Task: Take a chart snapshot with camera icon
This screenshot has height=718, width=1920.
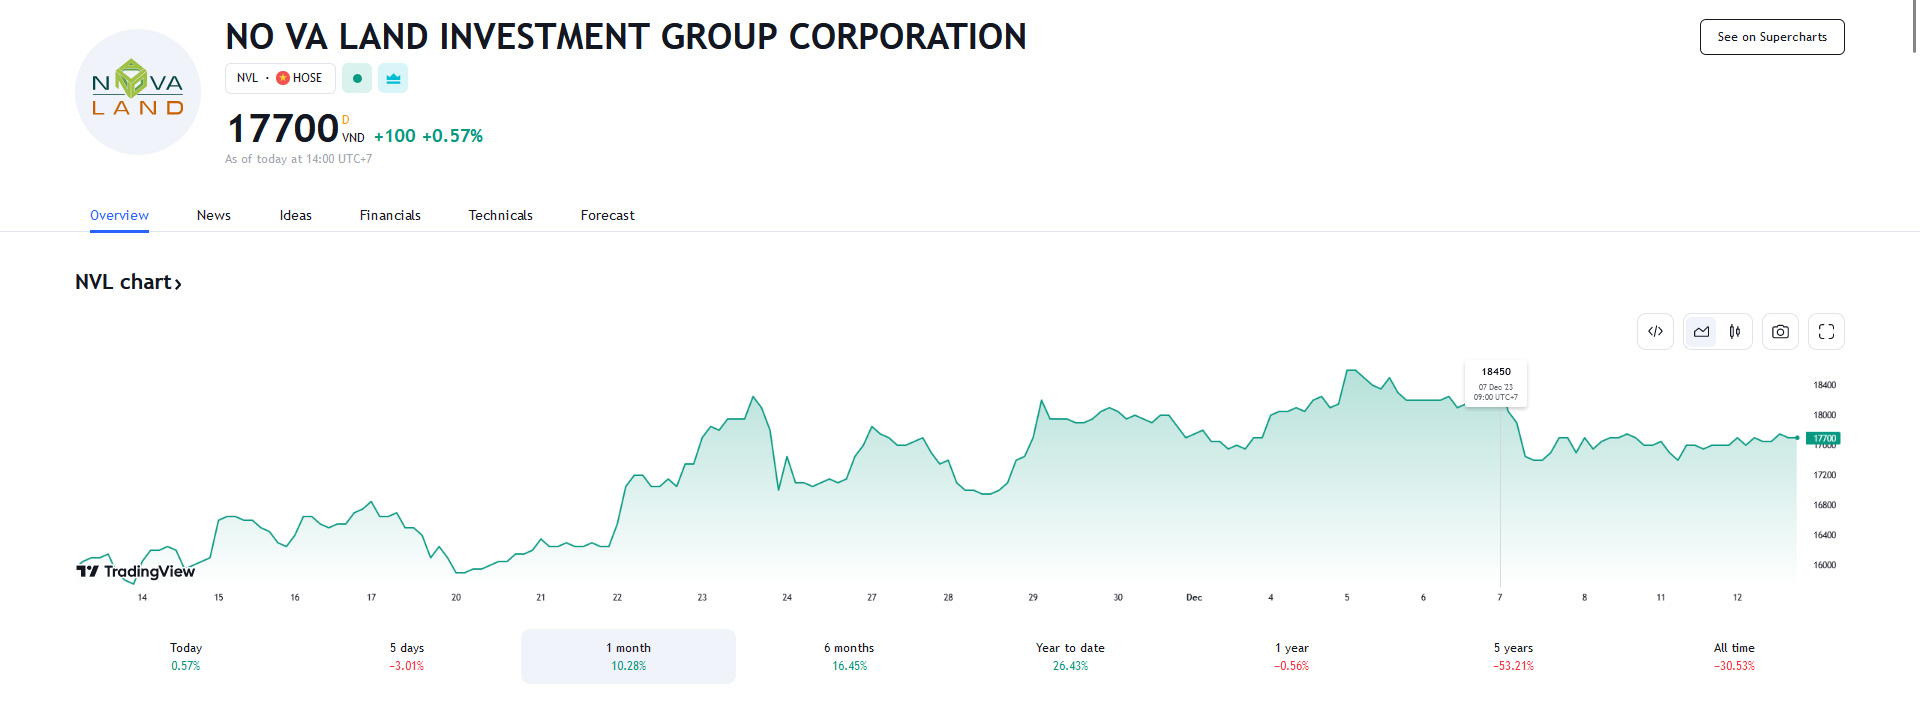Action: click(x=1780, y=332)
